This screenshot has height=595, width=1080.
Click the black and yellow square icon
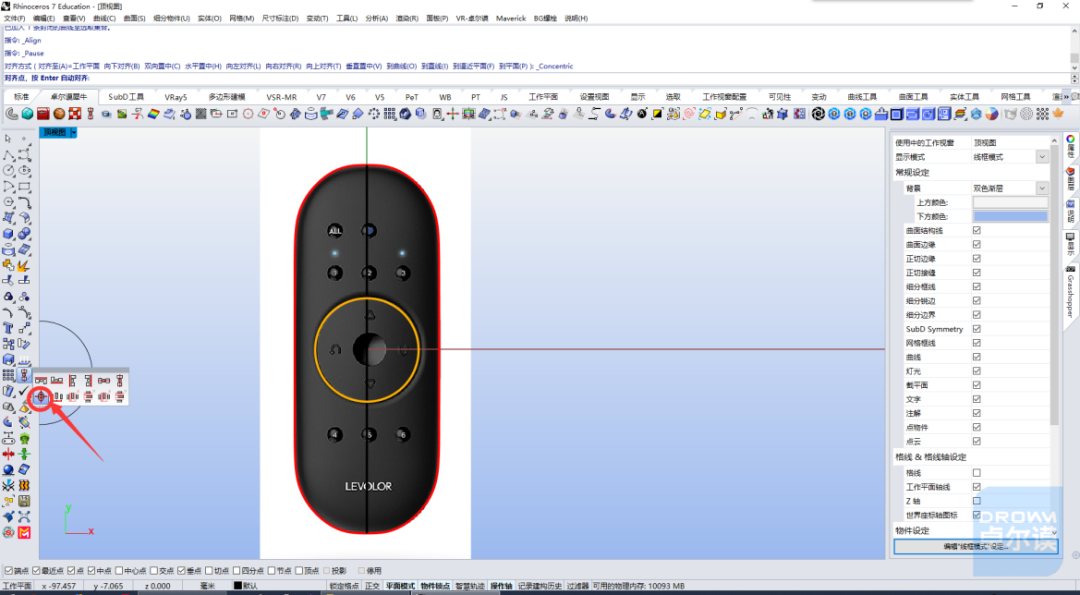pyautogui.click(x=658, y=114)
